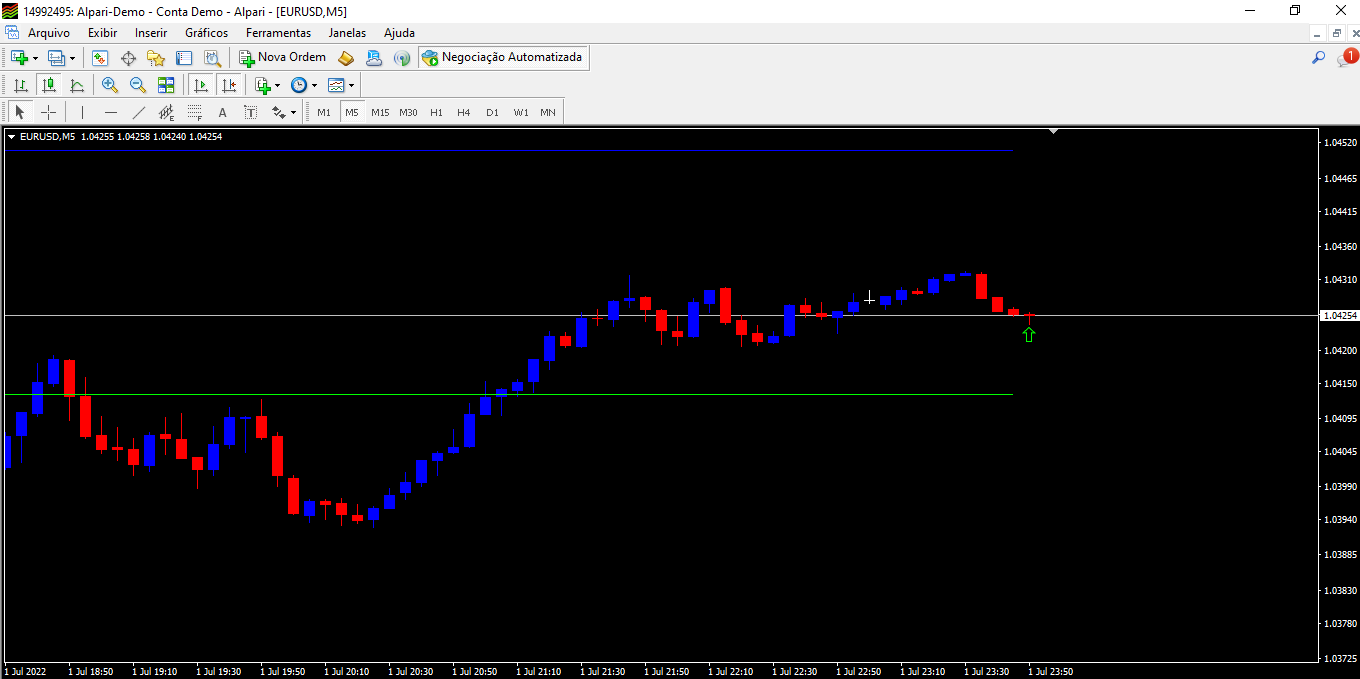Set timeframe to W1
The height and width of the screenshot is (679, 1360).
[521, 112]
